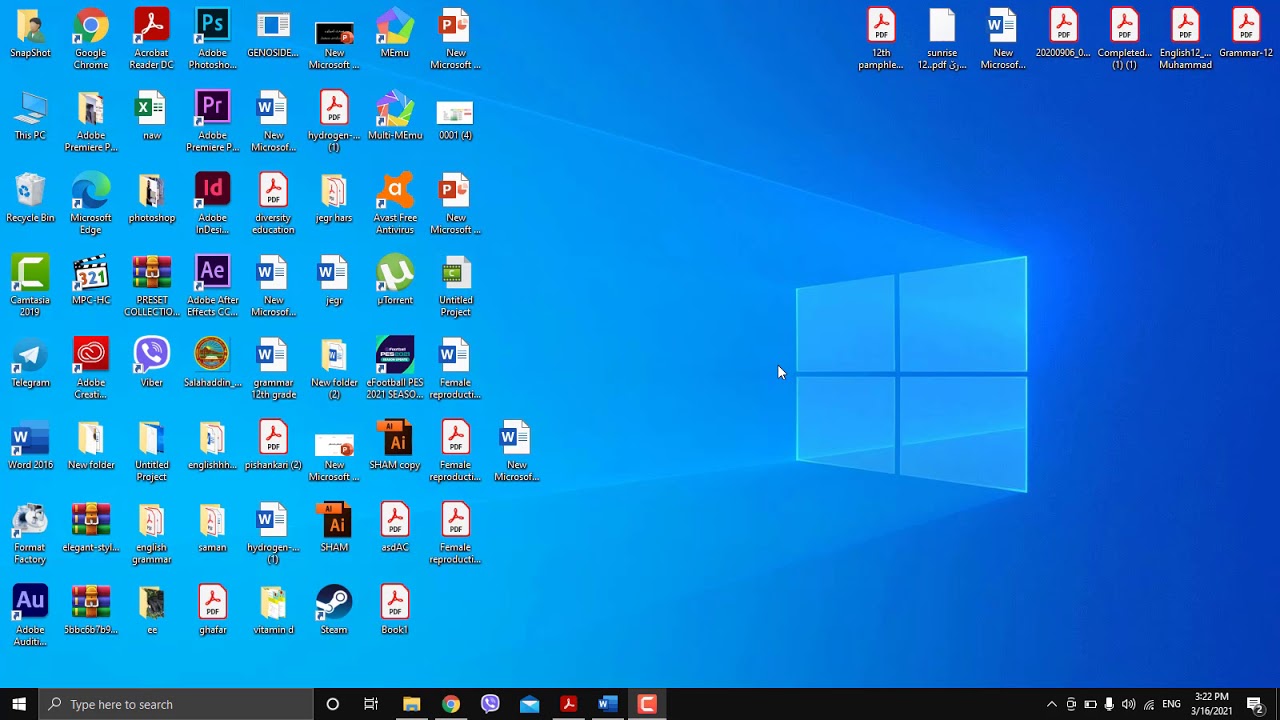Select the PRESET COLLECTIO... archive icon
Screen dimensions: 1280x720
(152, 286)
